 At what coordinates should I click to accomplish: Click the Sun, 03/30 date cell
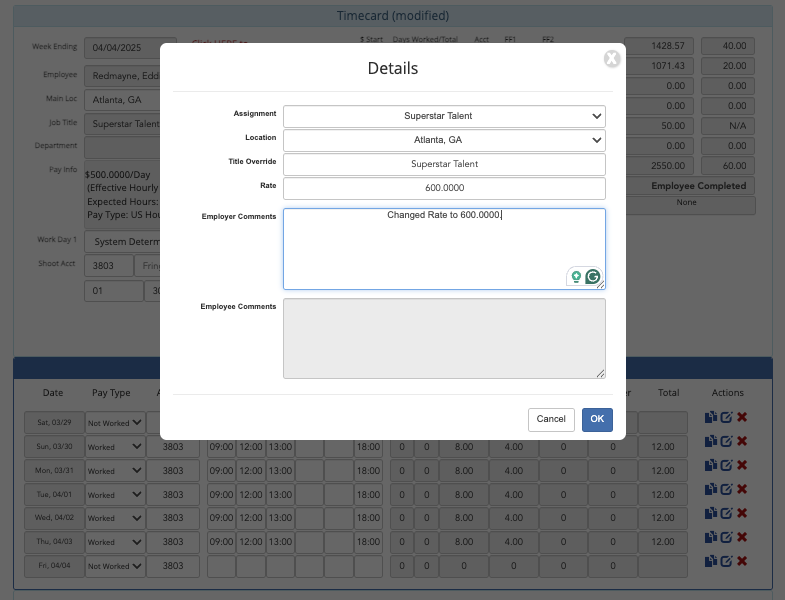pyautogui.click(x=54, y=446)
